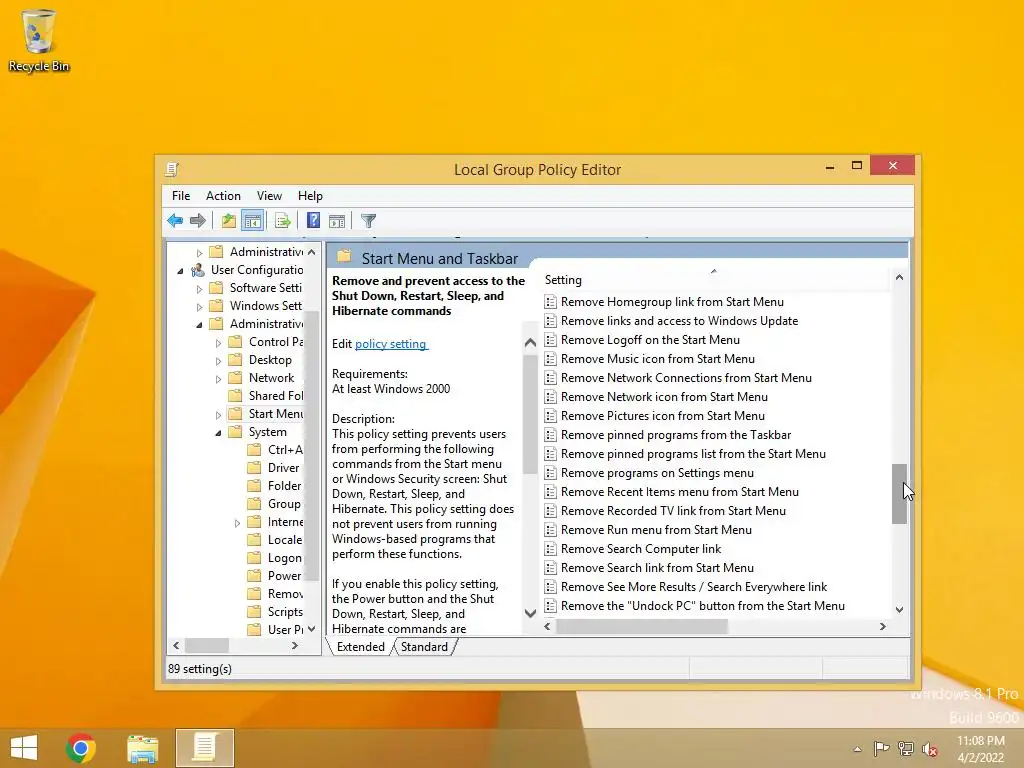Open the Help menu
The height and width of the screenshot is (768, 1024).
(310, 196)
